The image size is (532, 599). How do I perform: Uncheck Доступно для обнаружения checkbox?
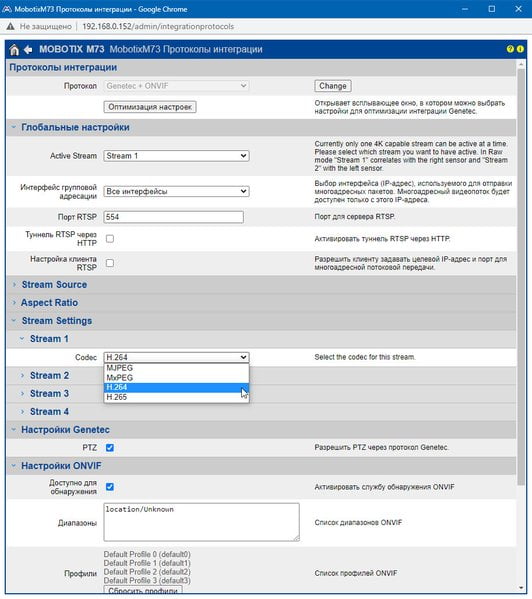[110, 487]
